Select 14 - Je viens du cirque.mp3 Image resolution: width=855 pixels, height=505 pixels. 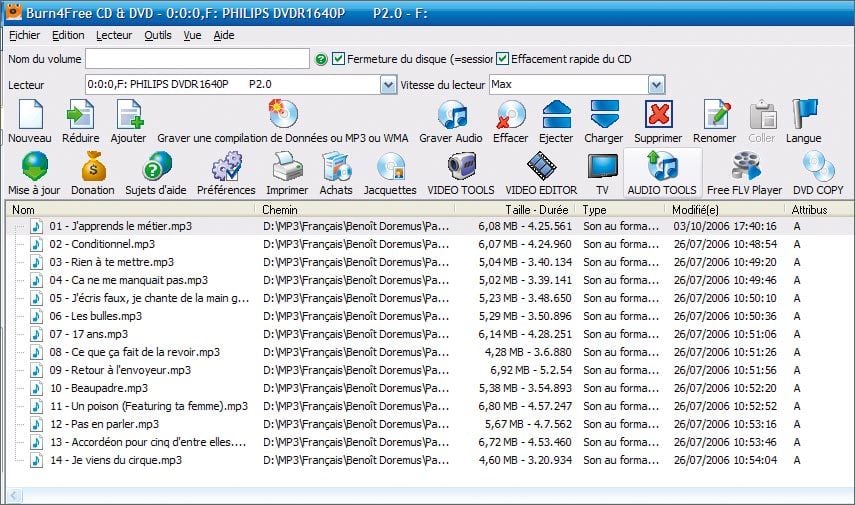(x=116, y=460)
